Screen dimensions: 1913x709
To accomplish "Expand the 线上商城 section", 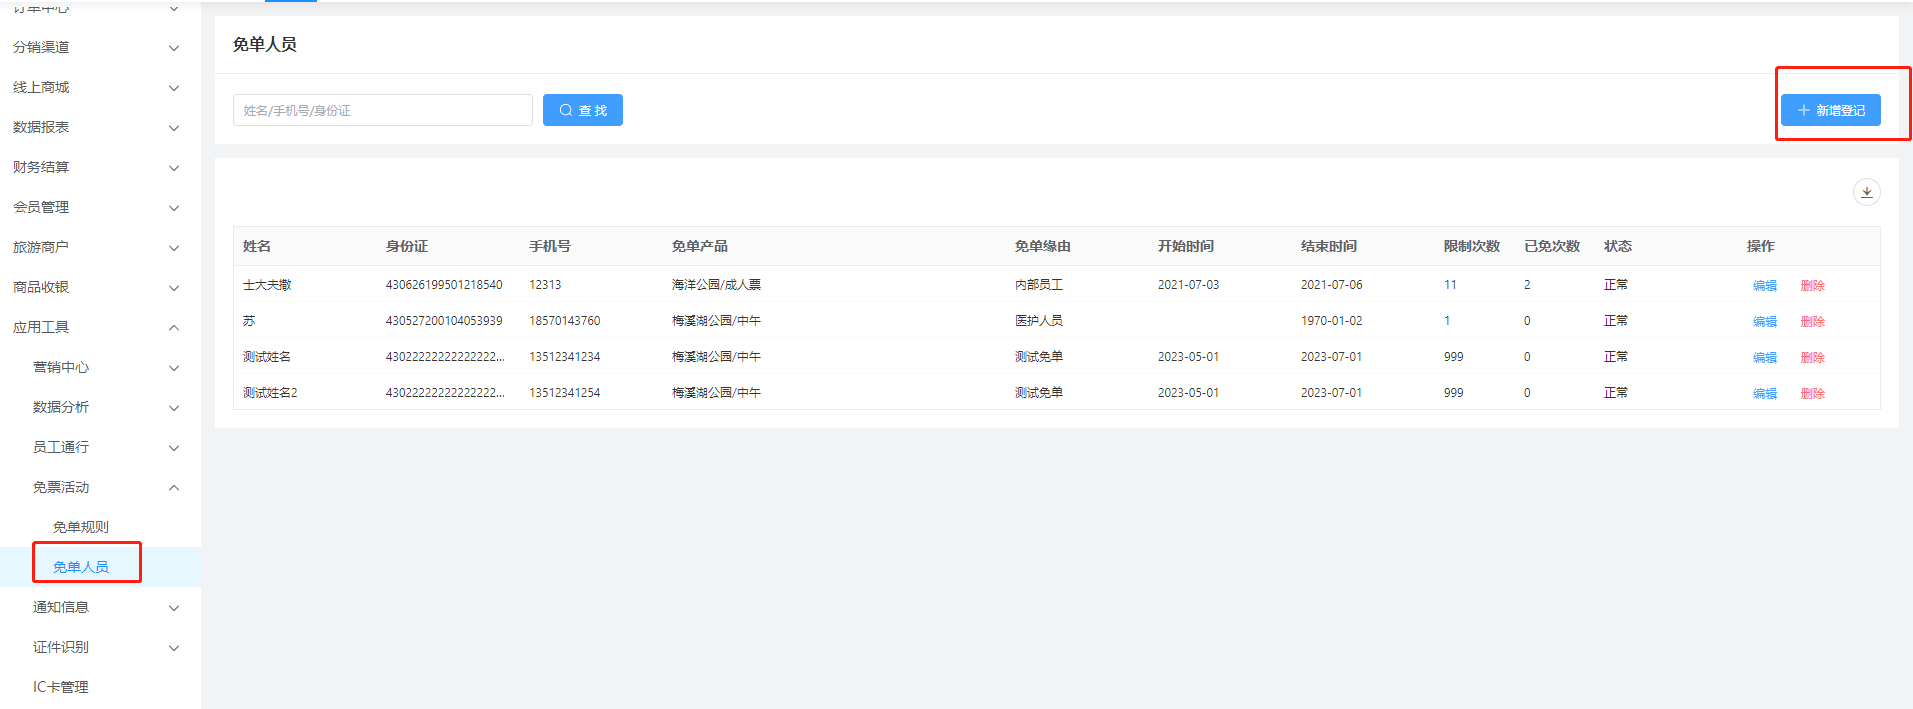I will (95, 88).
